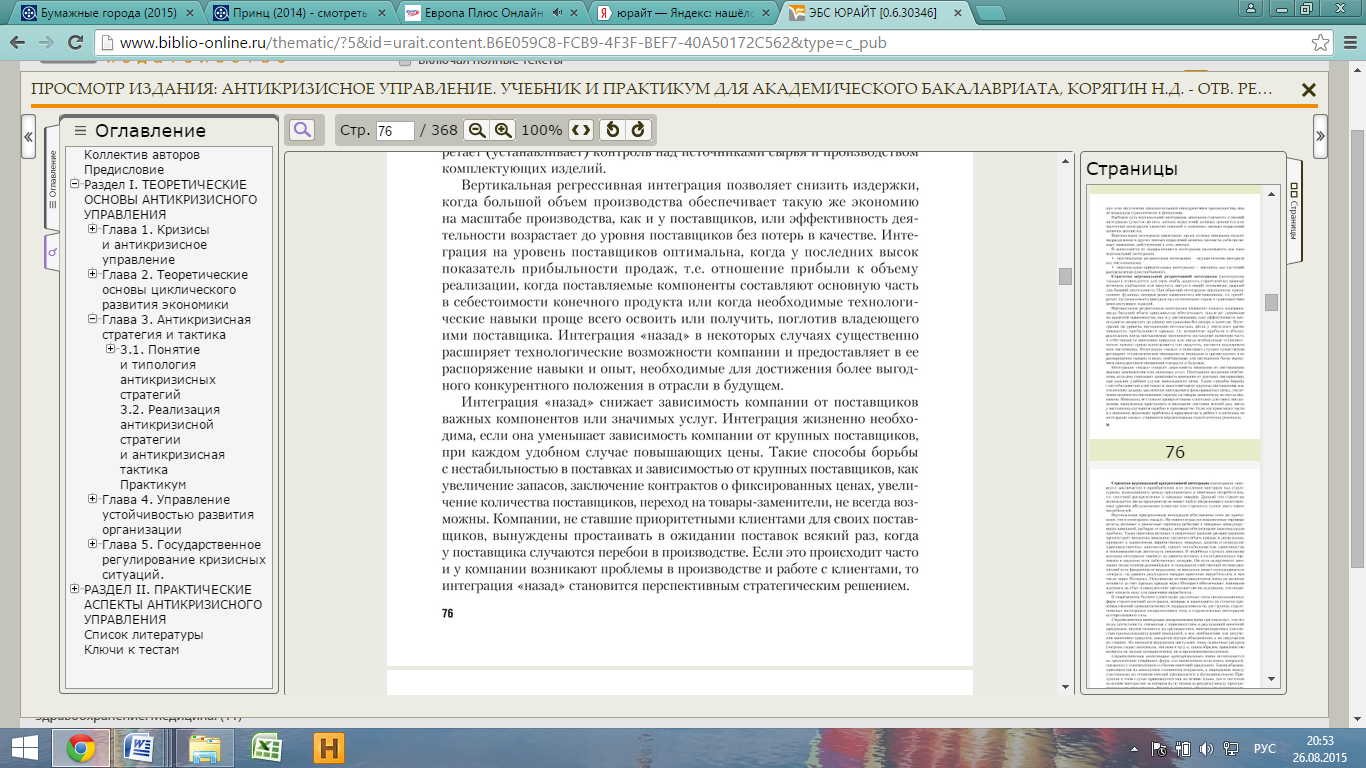Viewport: 1366px width, 768px height.
Task: Open Коллектив авторов in contents
Action: (142, 155)
